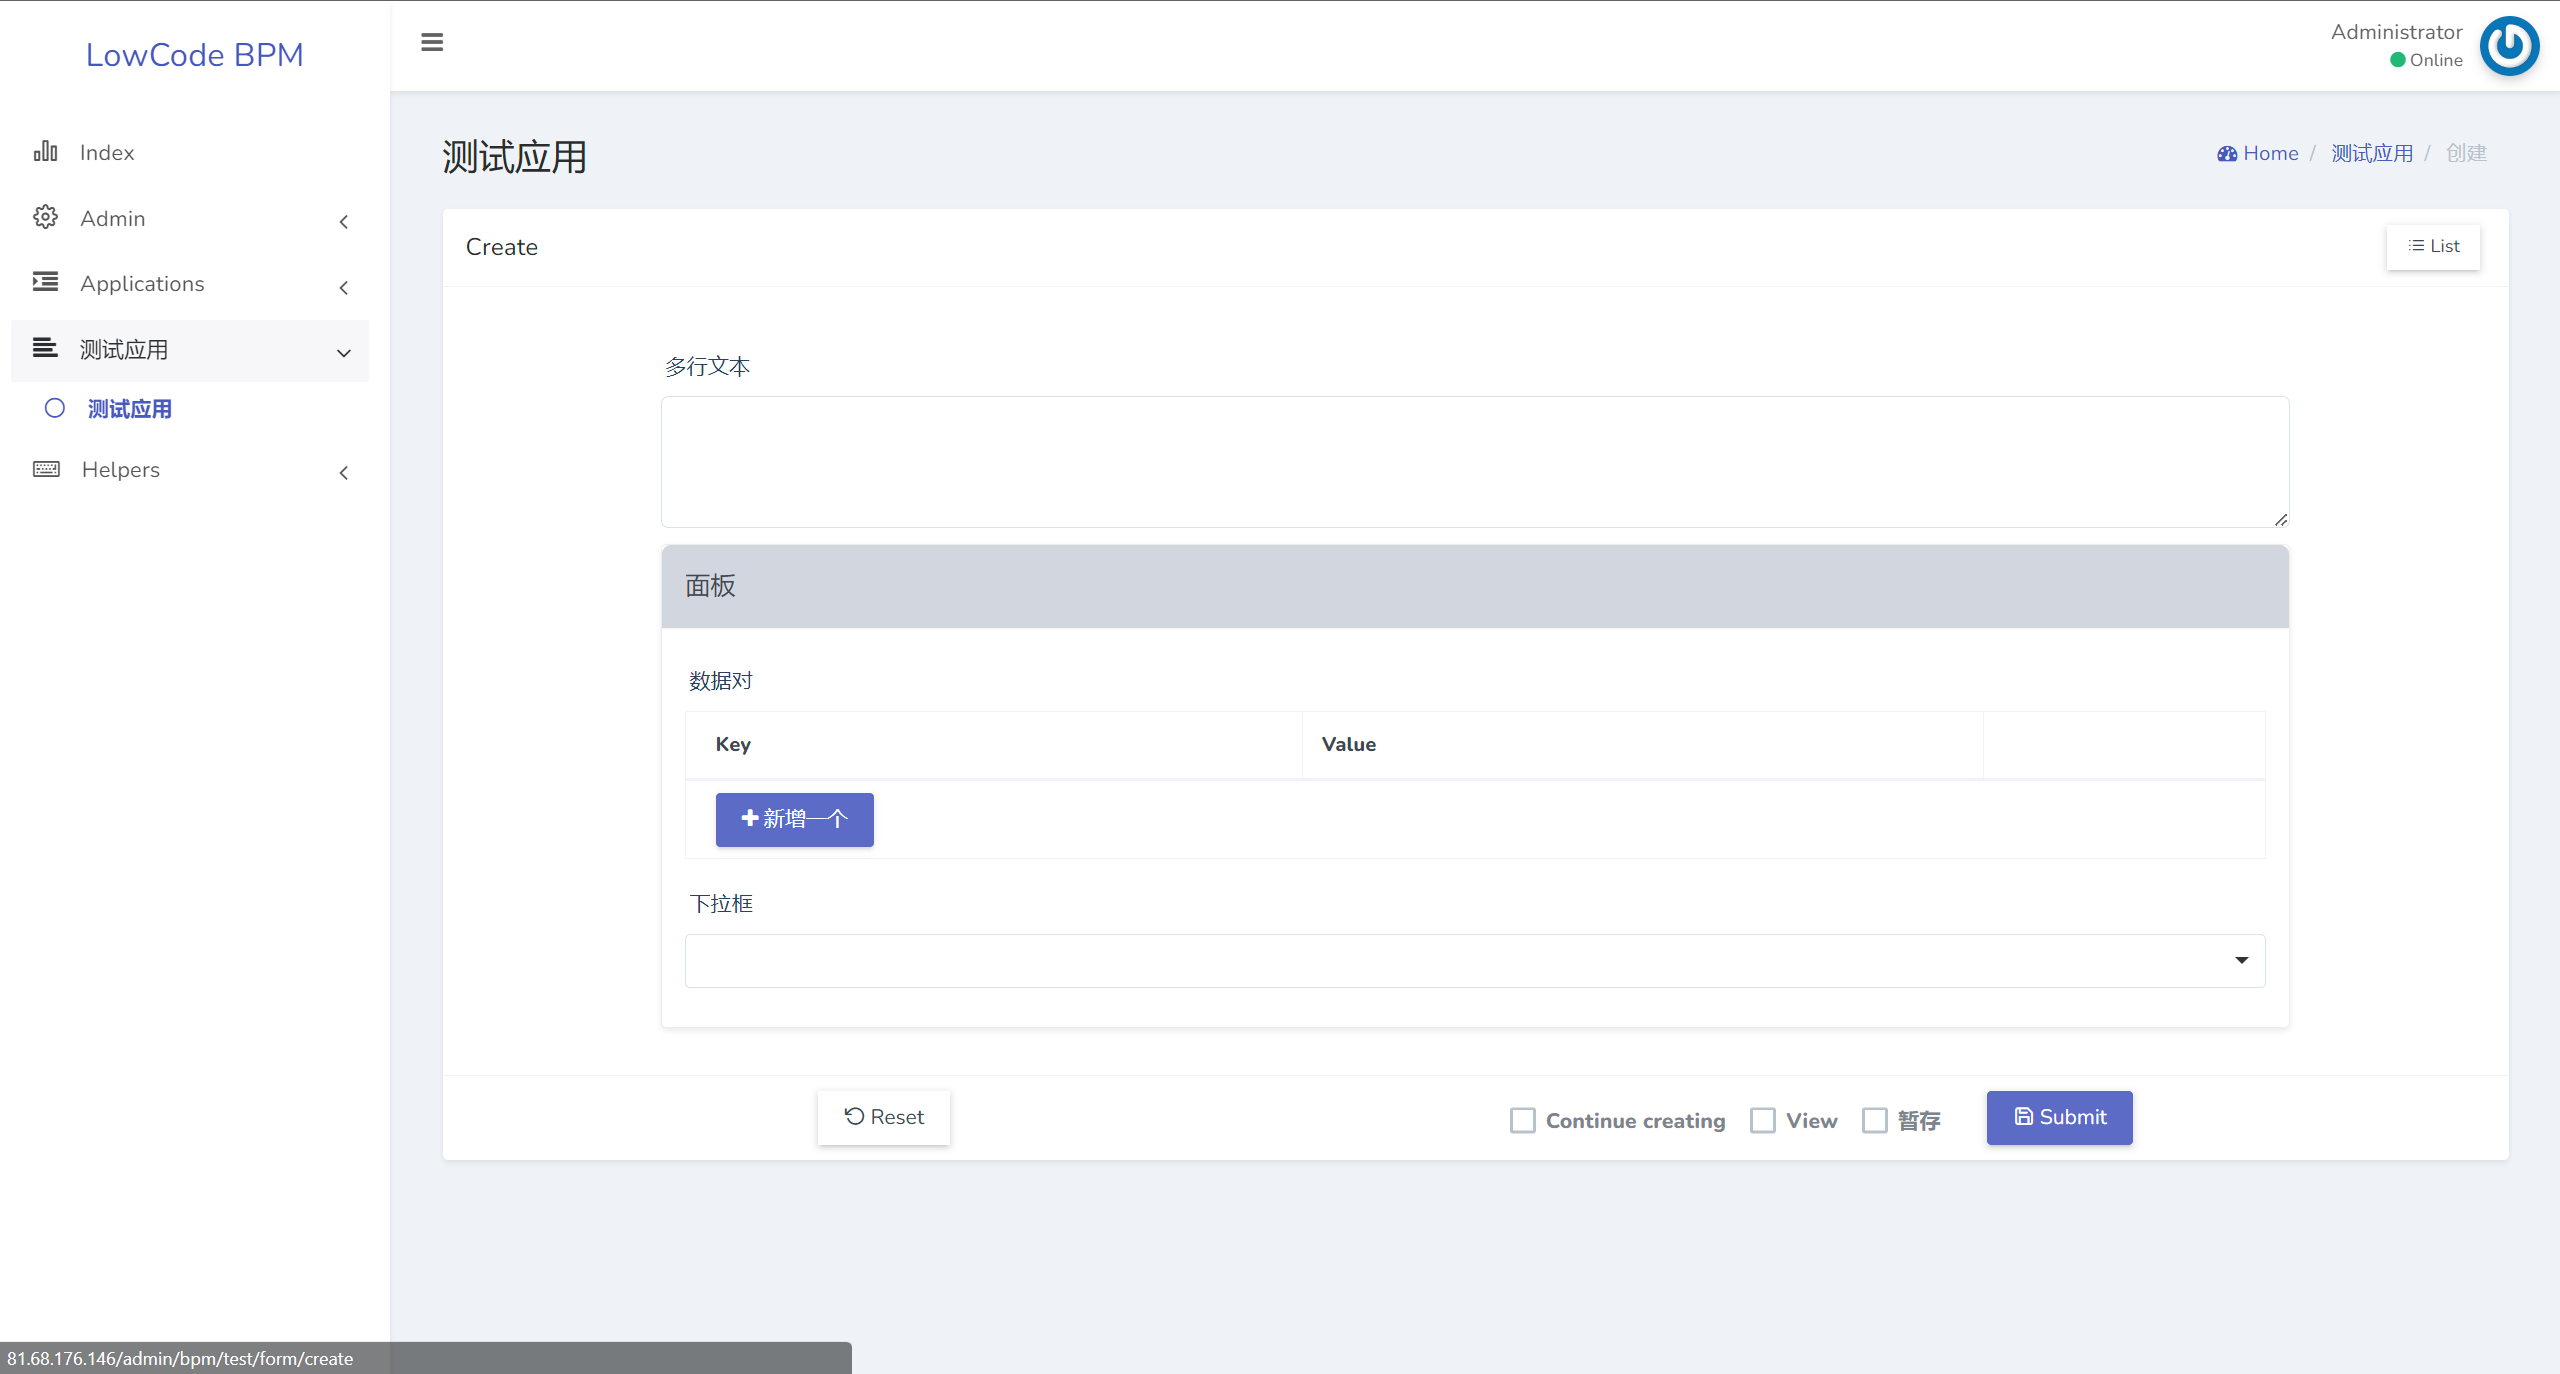Toggle the Continue creating checkbox
The height and width of the screenshot is (1374, 2560).
(x=1520, y=1118)
